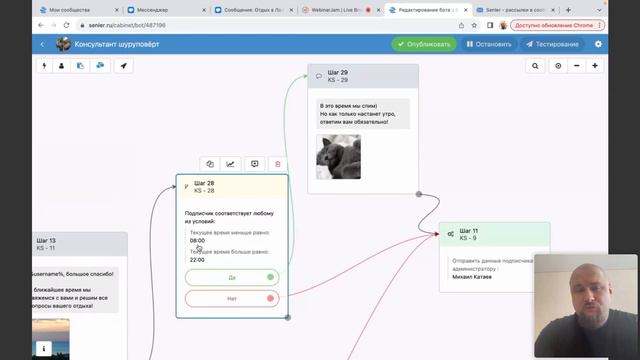Screen dimensions: 640x360
Task: Click the bot avatar in header
Action: click(63, 44)
